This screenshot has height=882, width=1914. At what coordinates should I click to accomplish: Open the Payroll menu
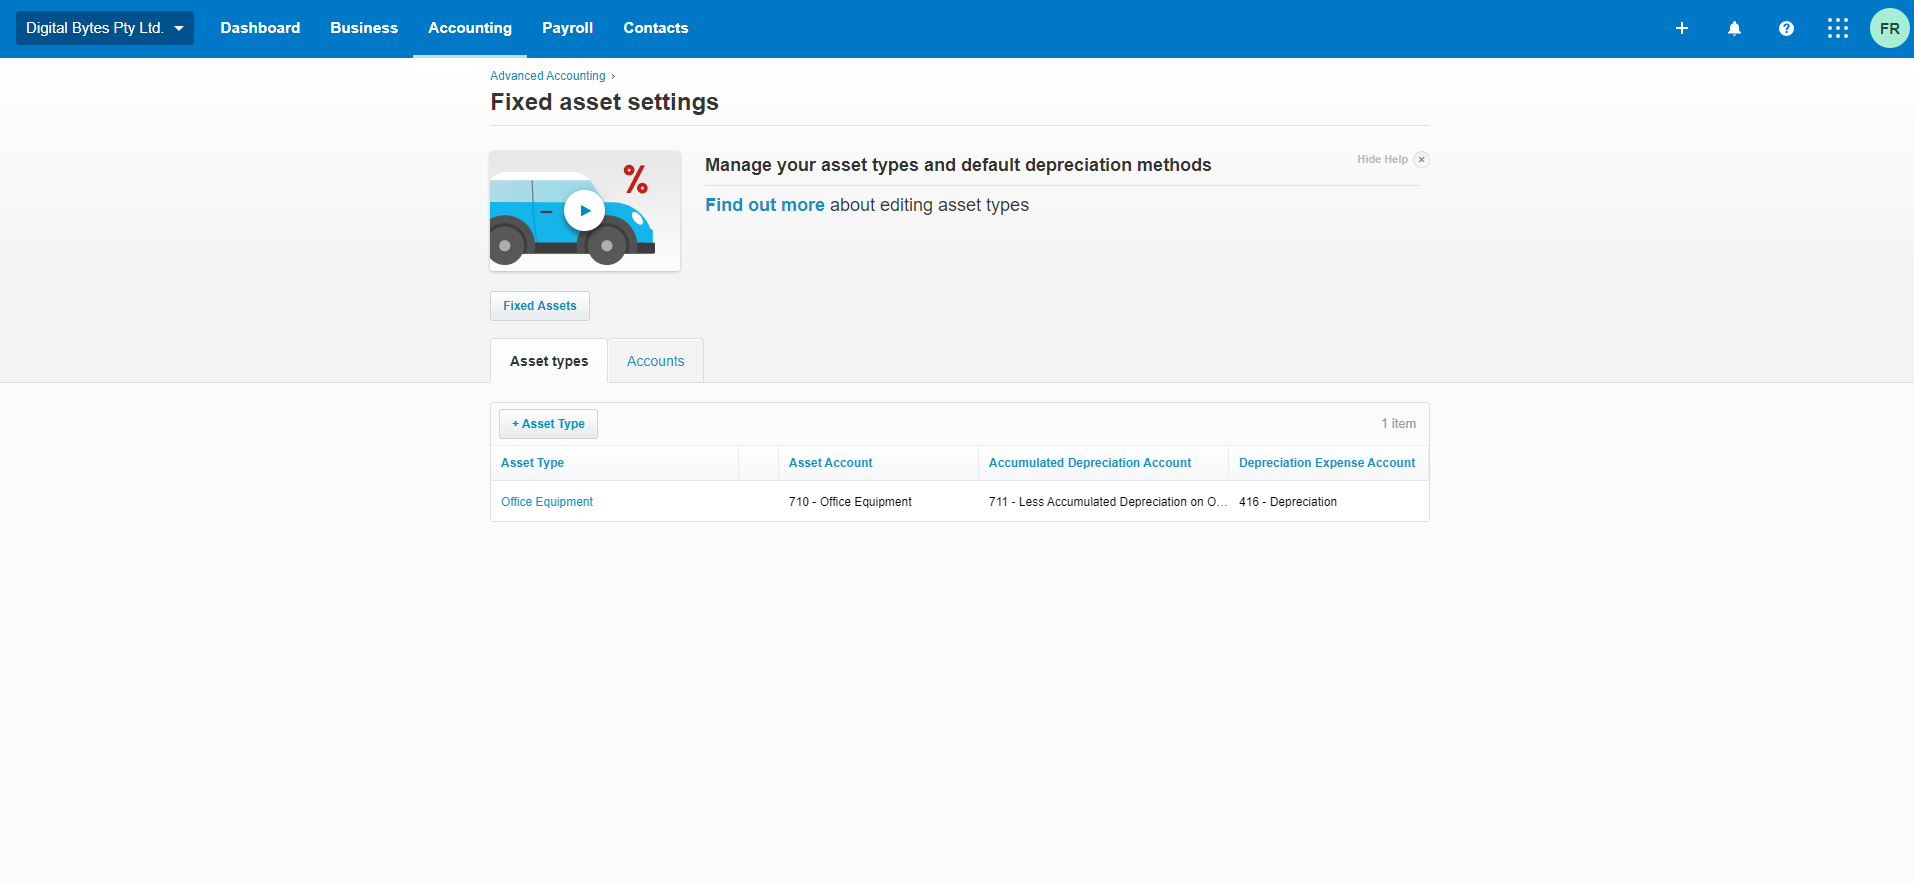click(567, 28)
